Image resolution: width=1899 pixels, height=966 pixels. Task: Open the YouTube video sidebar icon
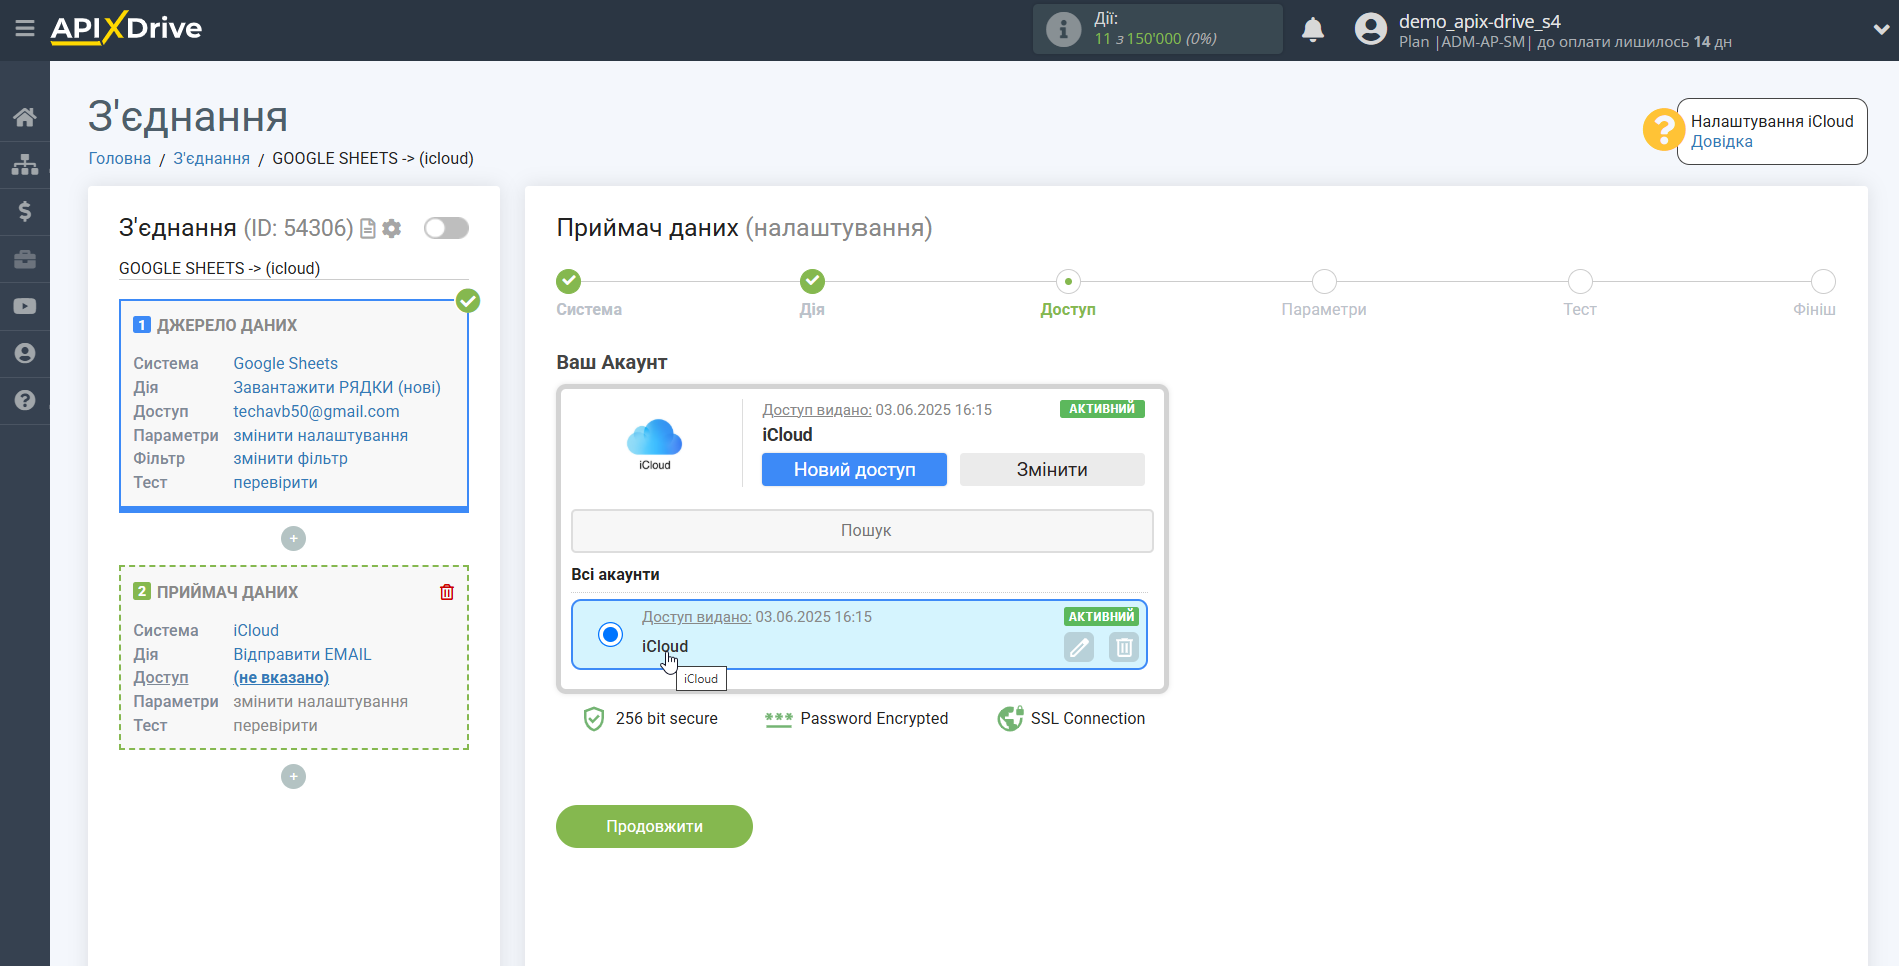[25, 306]
